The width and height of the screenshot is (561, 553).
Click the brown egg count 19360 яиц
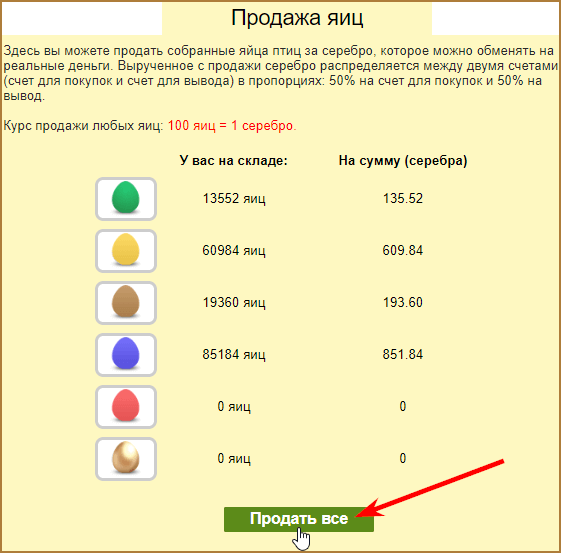click(x=234, y=303)
